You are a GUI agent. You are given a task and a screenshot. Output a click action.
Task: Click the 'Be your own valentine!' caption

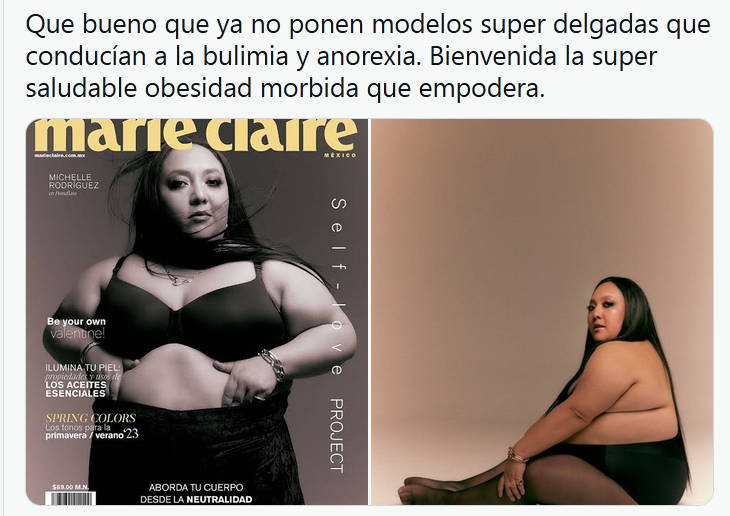[x=76, y=328]
